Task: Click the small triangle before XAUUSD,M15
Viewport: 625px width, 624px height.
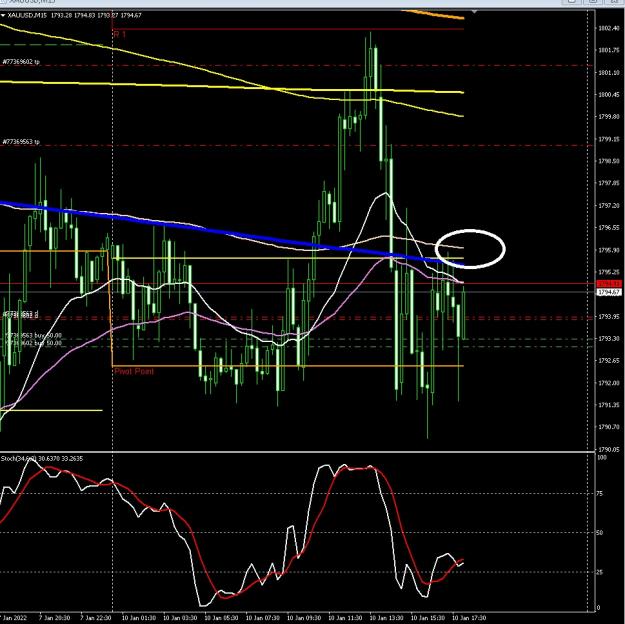Action: (x=3, y=16)
